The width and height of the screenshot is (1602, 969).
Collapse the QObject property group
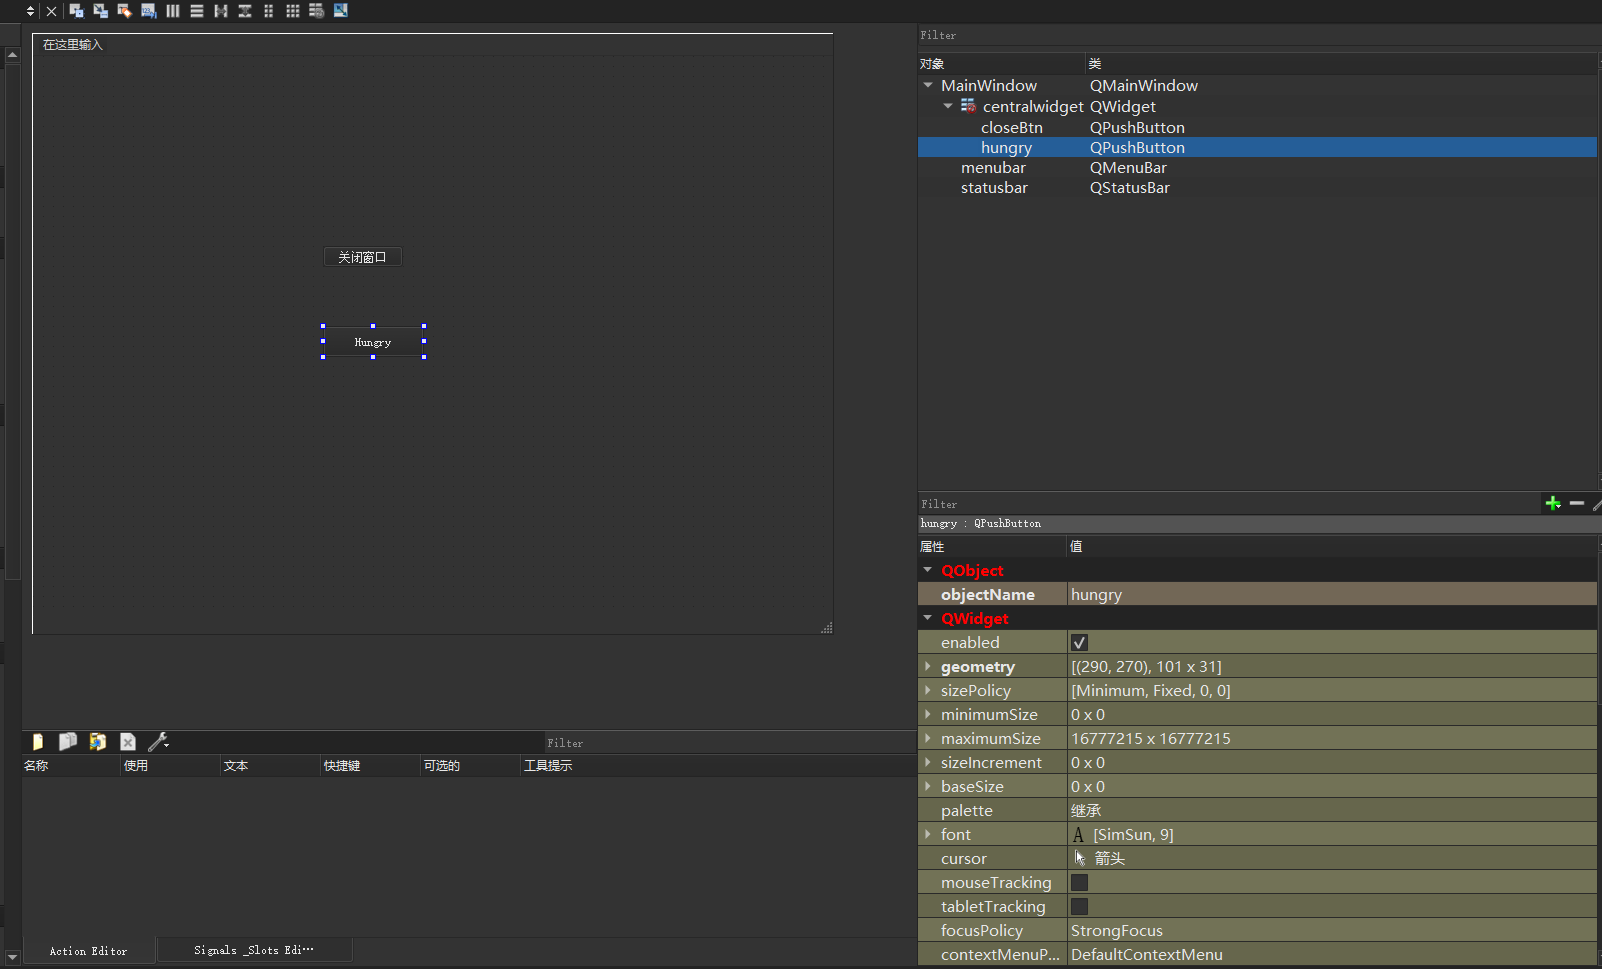pos(927,570)
